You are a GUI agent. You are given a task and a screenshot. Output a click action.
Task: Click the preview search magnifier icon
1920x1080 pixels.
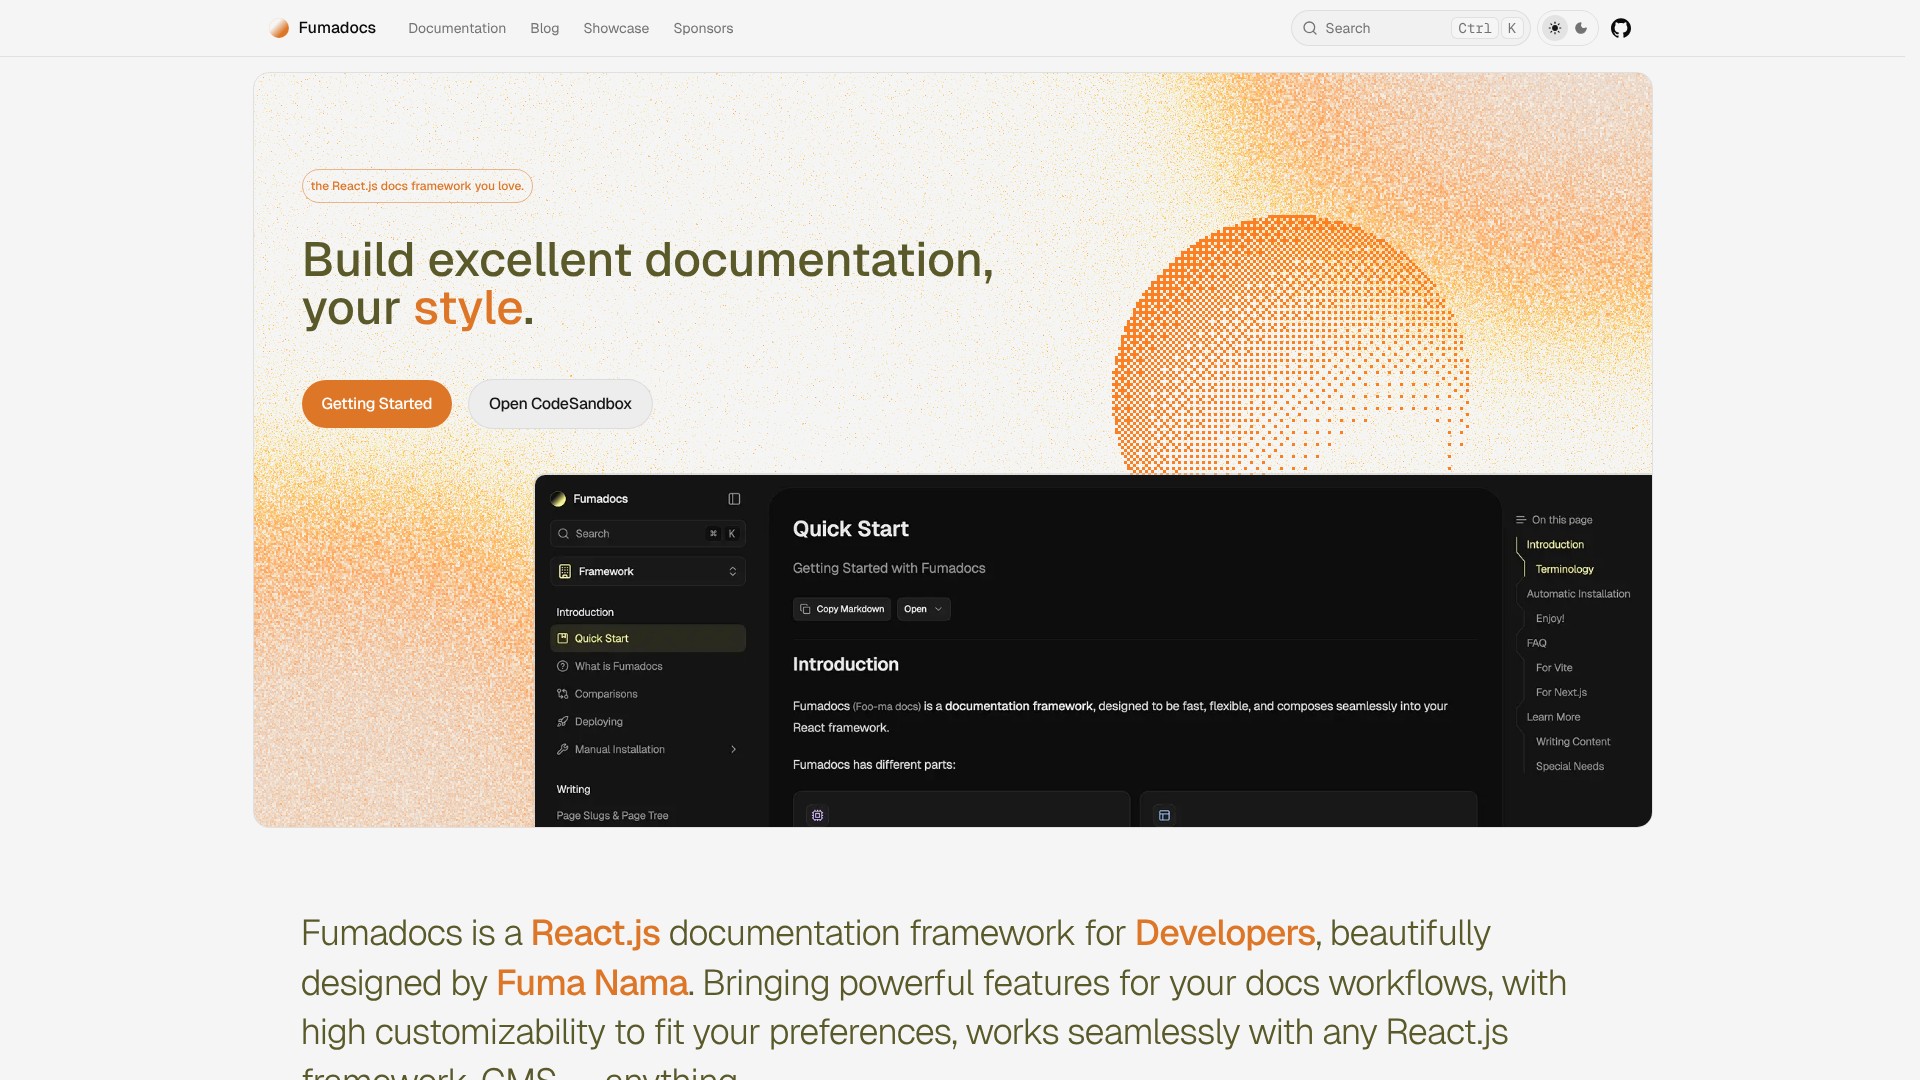(x=563, y=534)
